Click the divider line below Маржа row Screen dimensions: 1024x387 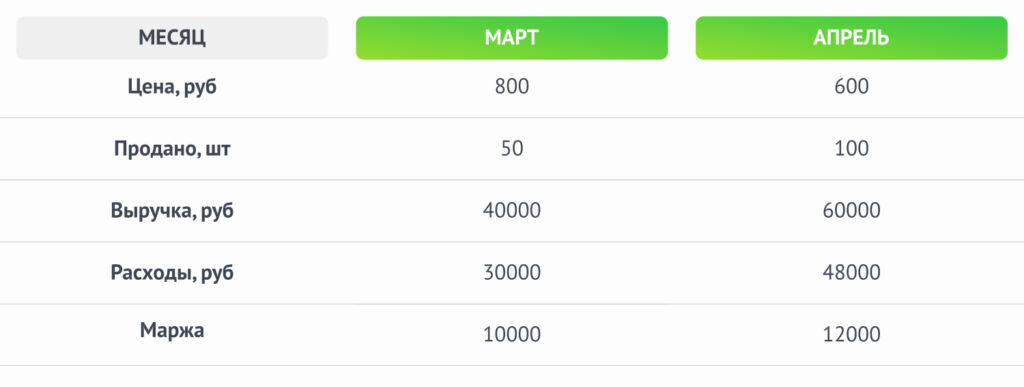pyautogui.click(x=512, y=365)
